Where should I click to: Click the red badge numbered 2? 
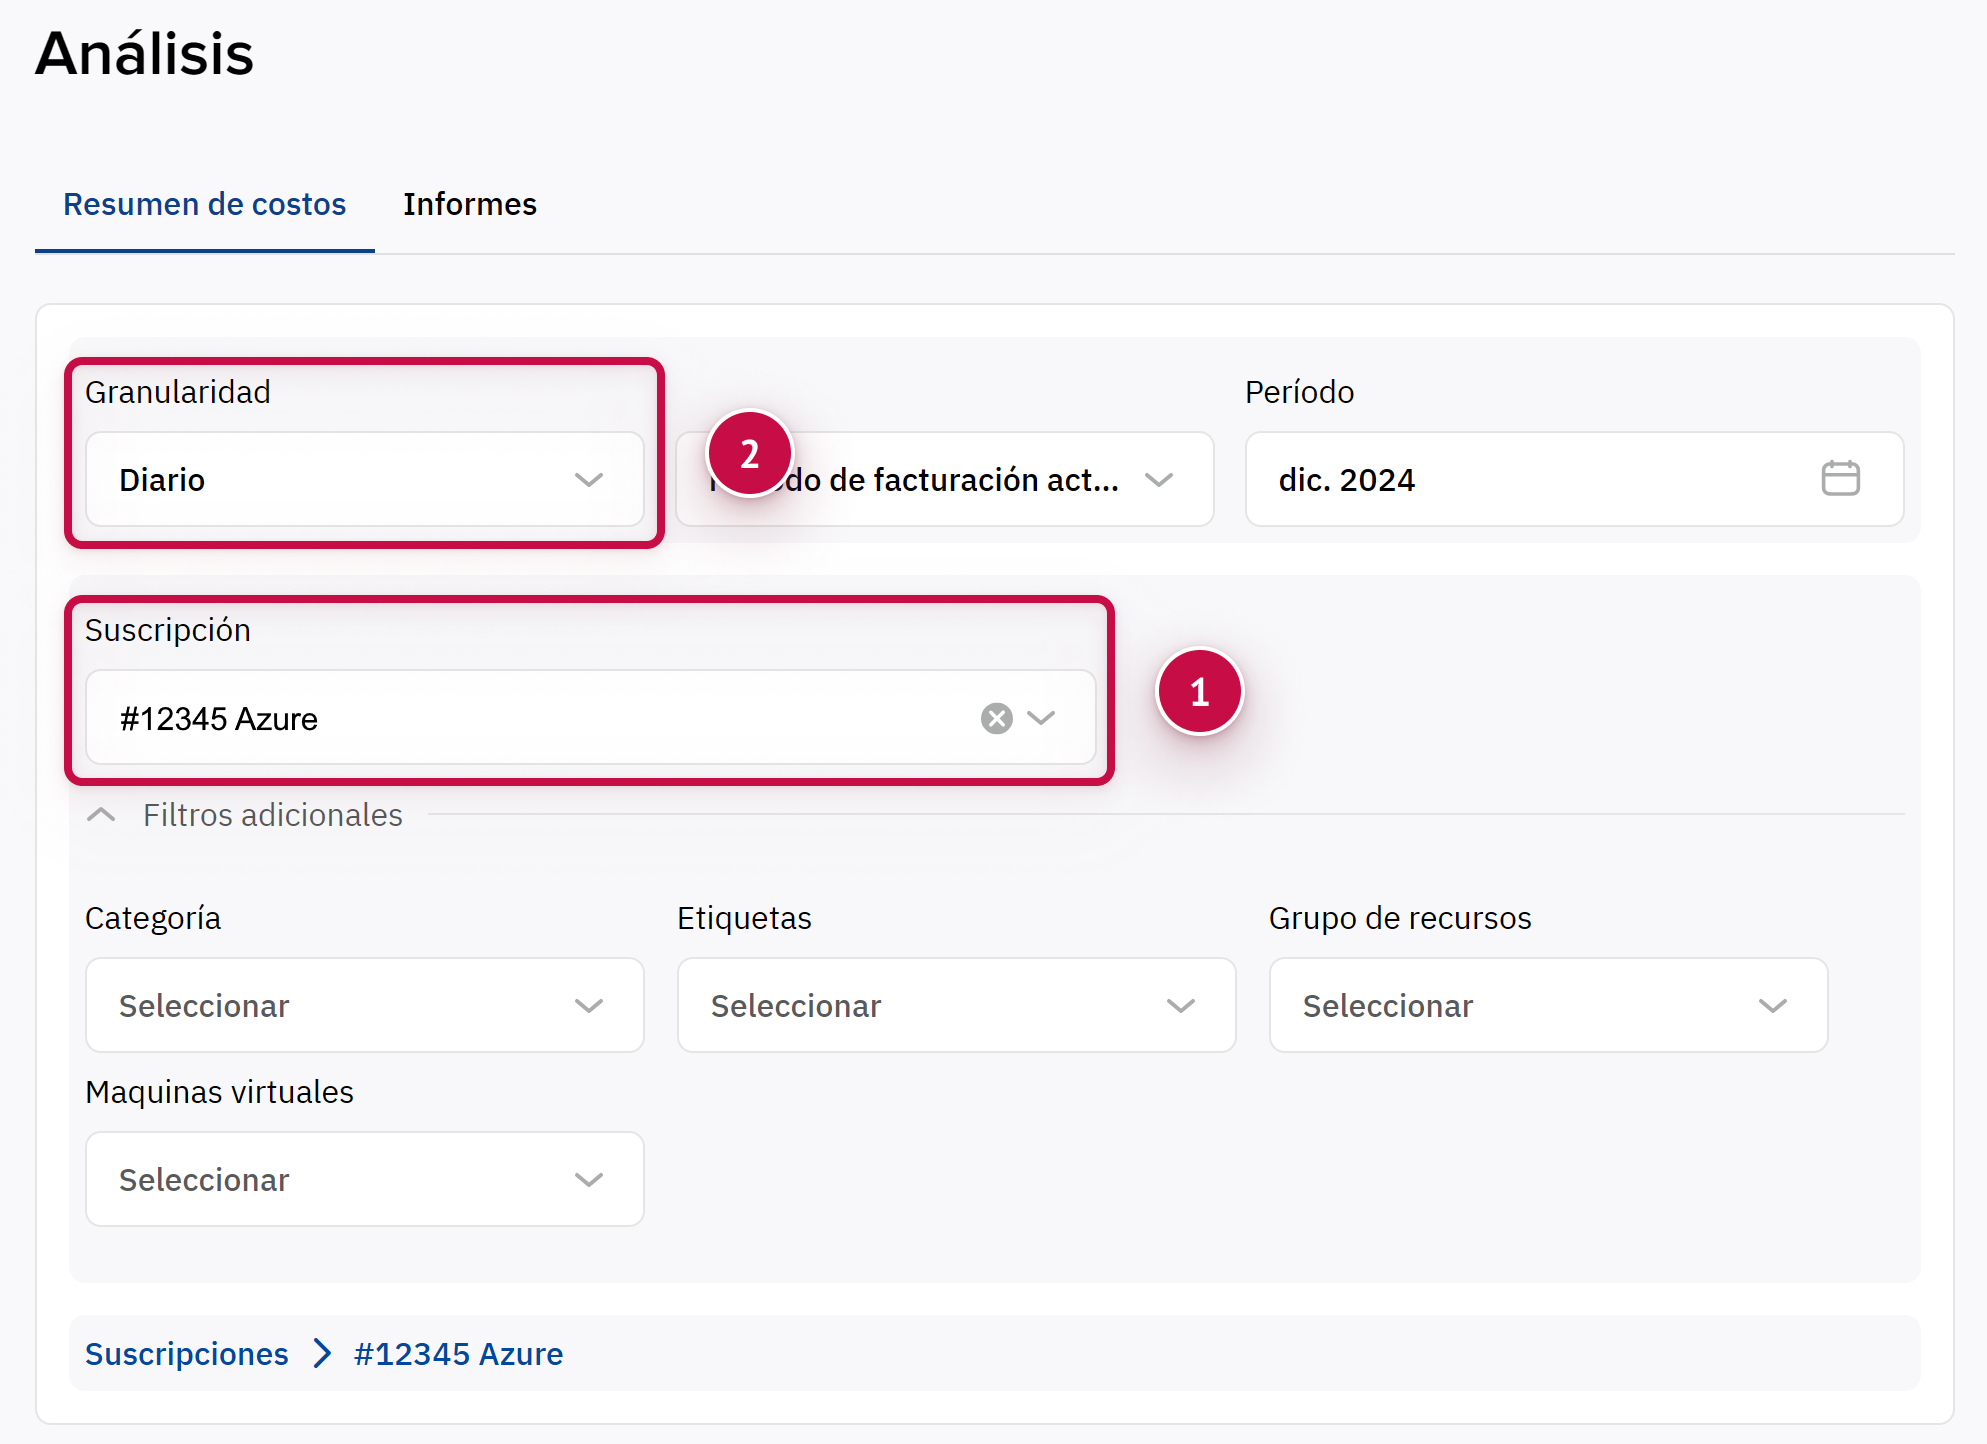pyautogui.click(x=749, y=454)
